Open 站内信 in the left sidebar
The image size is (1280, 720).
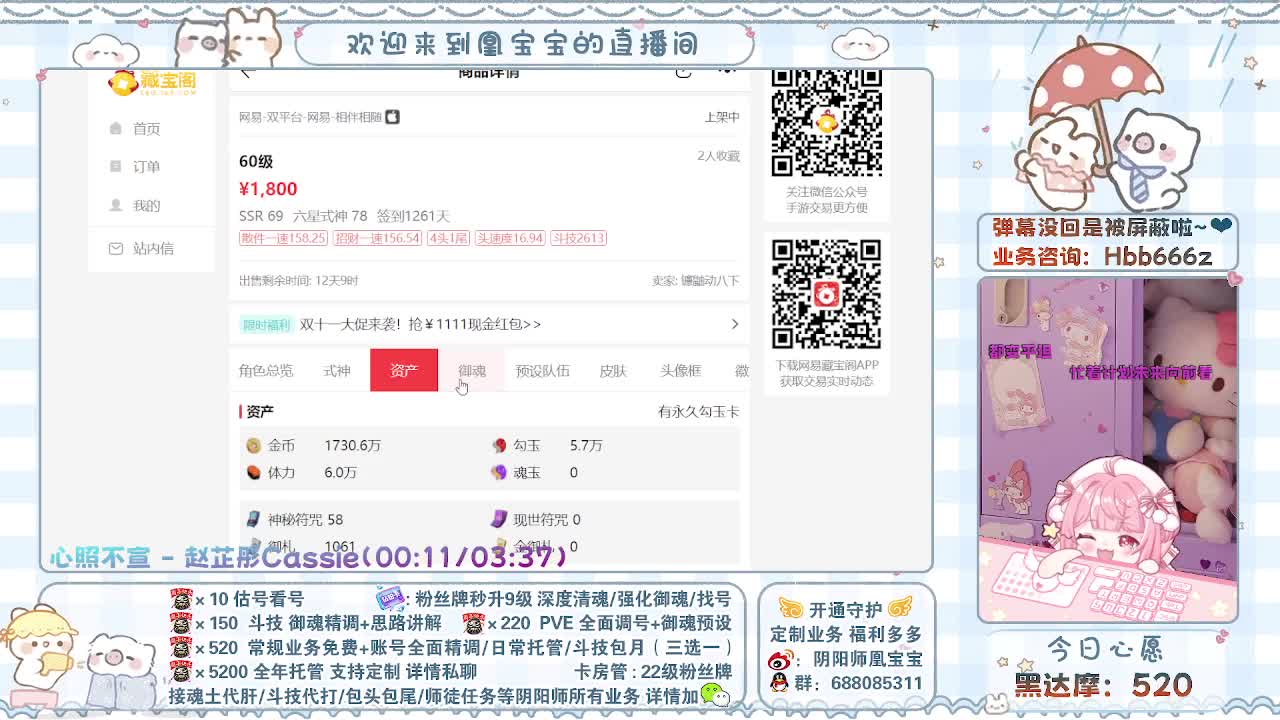tap(153, 248)
